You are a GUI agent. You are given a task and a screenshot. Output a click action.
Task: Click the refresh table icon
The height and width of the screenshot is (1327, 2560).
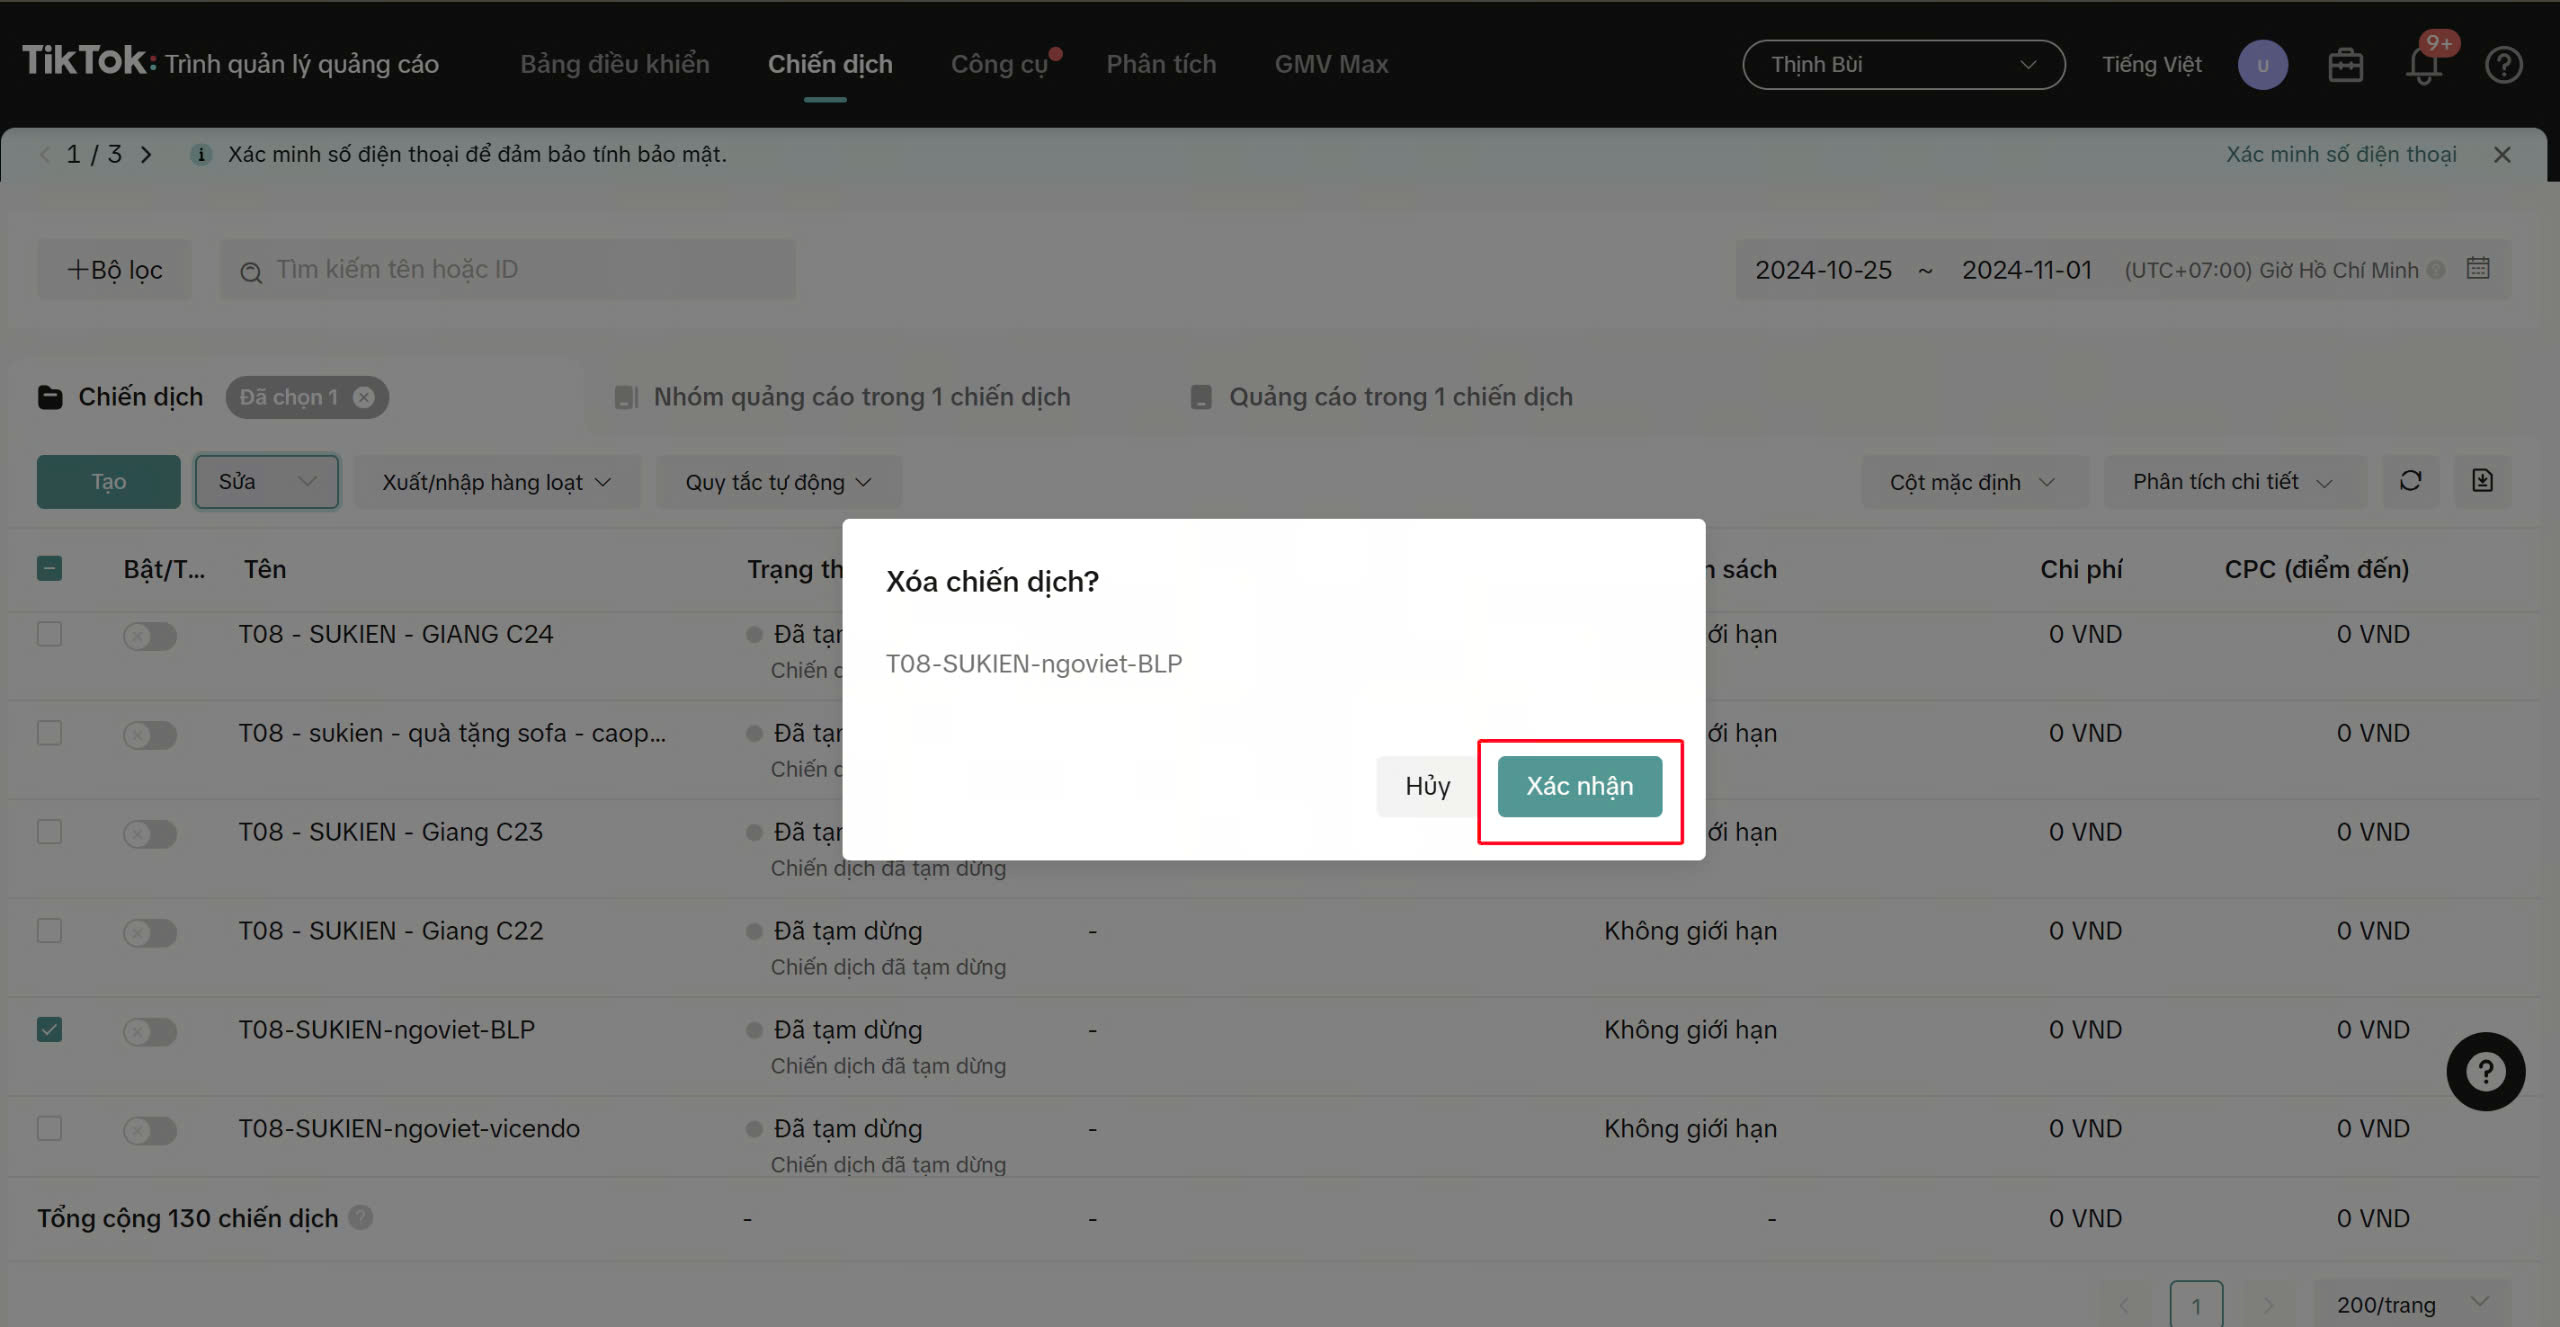pos(2411,481)
